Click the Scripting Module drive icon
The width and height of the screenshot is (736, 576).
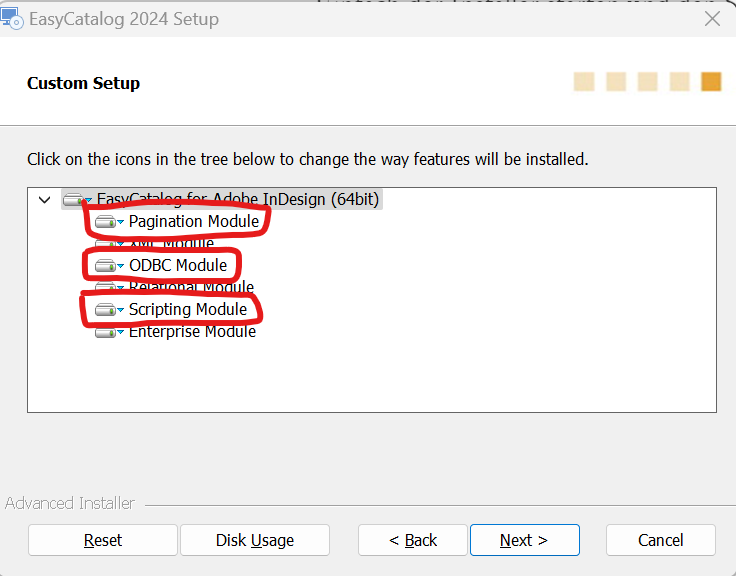tap(106, 310)
